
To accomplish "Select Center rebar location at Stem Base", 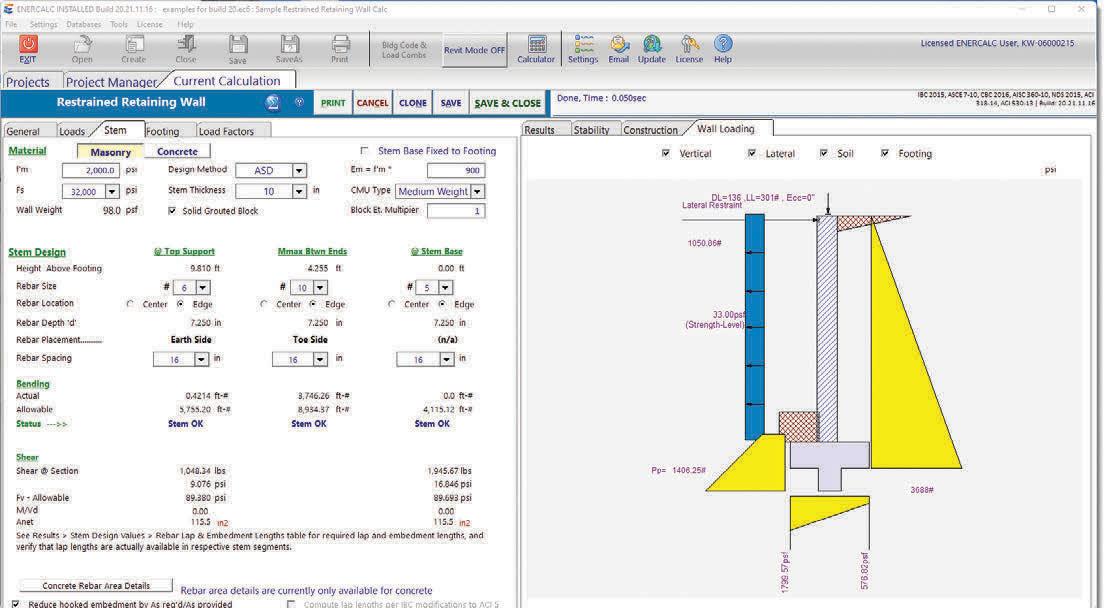I will [391, 304].
